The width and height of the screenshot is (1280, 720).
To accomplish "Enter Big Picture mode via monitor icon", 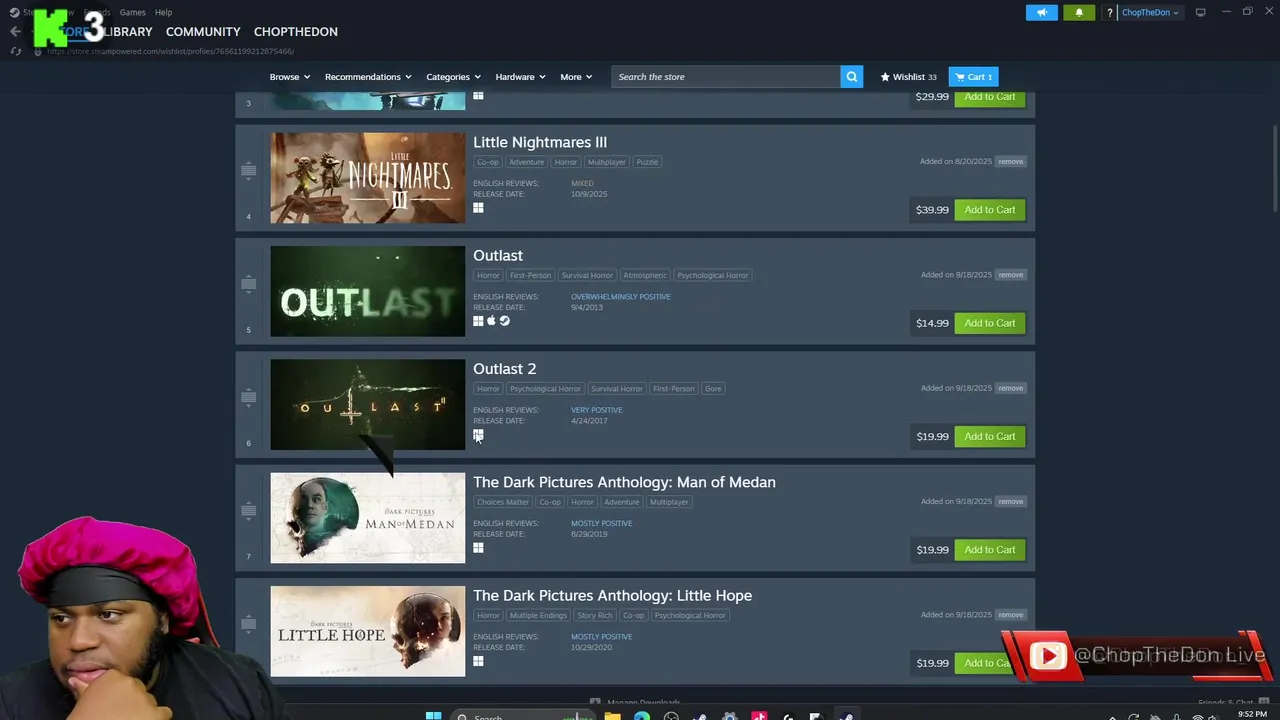I will (x=1200, y=12).
